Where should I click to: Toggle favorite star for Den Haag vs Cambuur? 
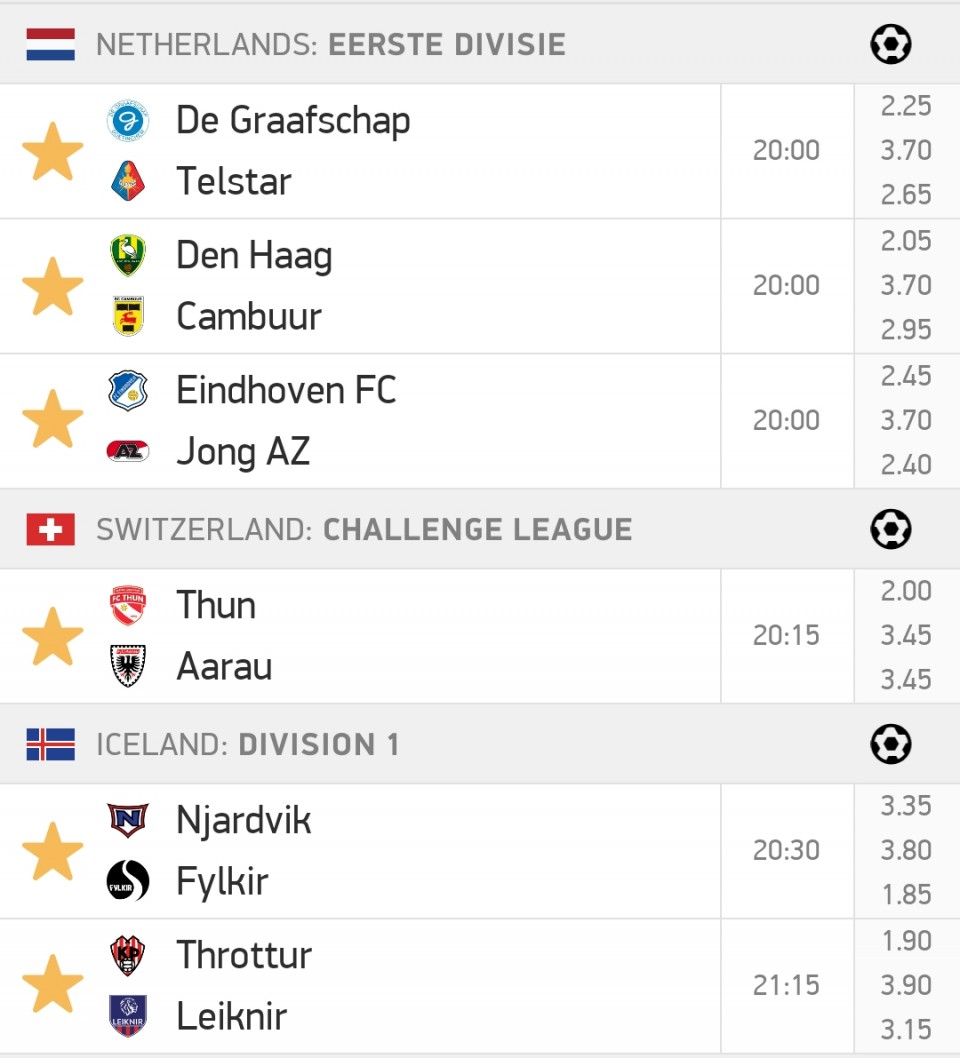tap(53, 286)
